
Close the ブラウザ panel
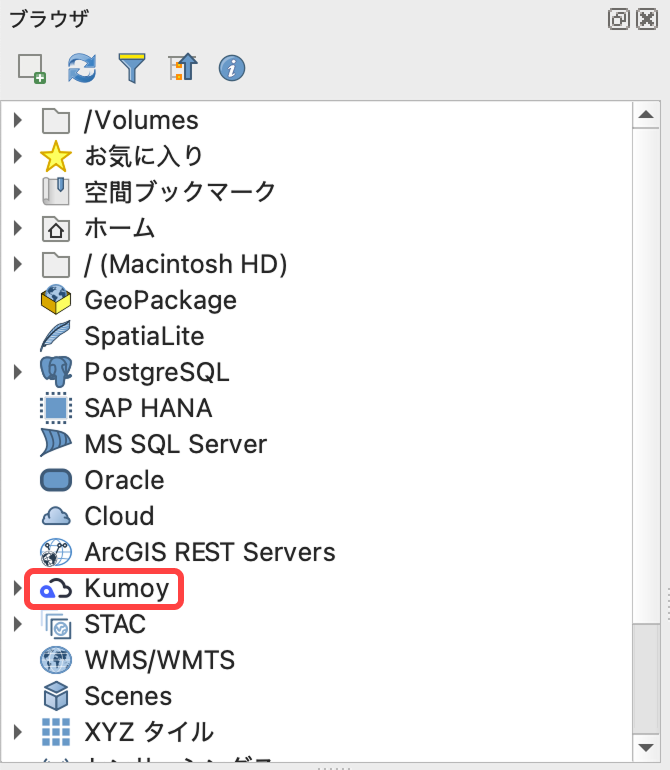(x=646, y=19)
